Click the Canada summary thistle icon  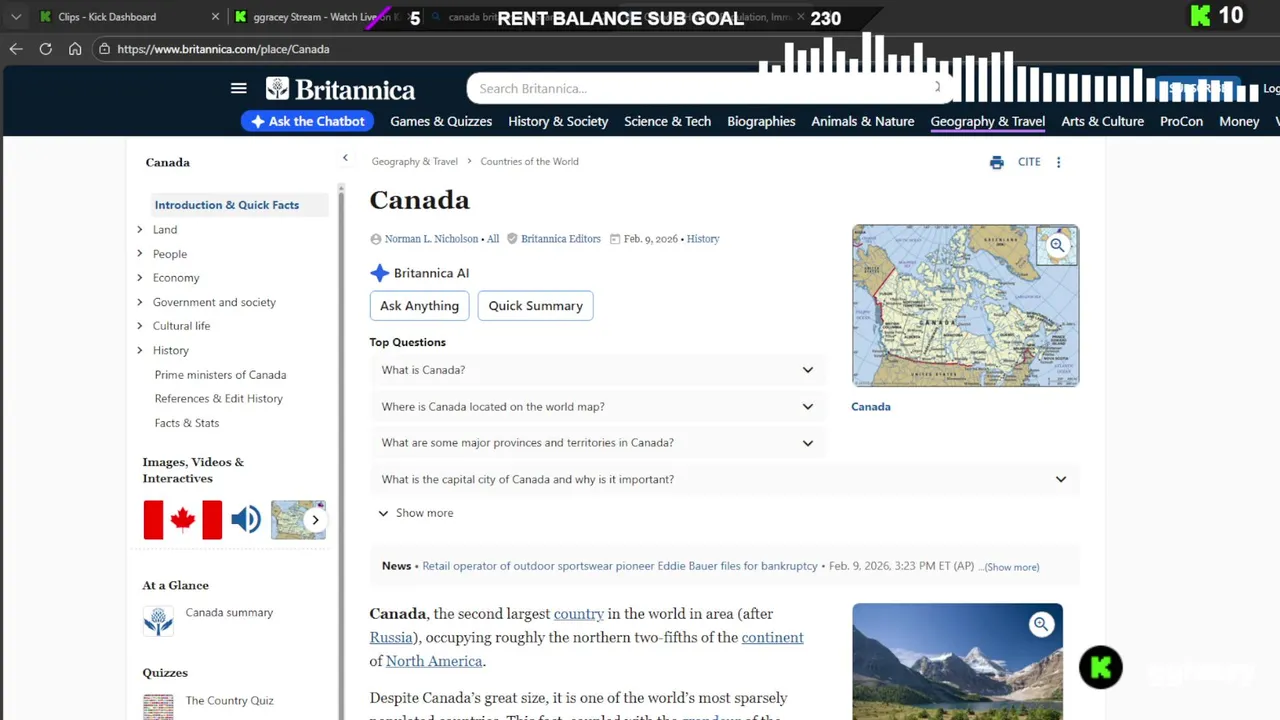coord(158,621)
